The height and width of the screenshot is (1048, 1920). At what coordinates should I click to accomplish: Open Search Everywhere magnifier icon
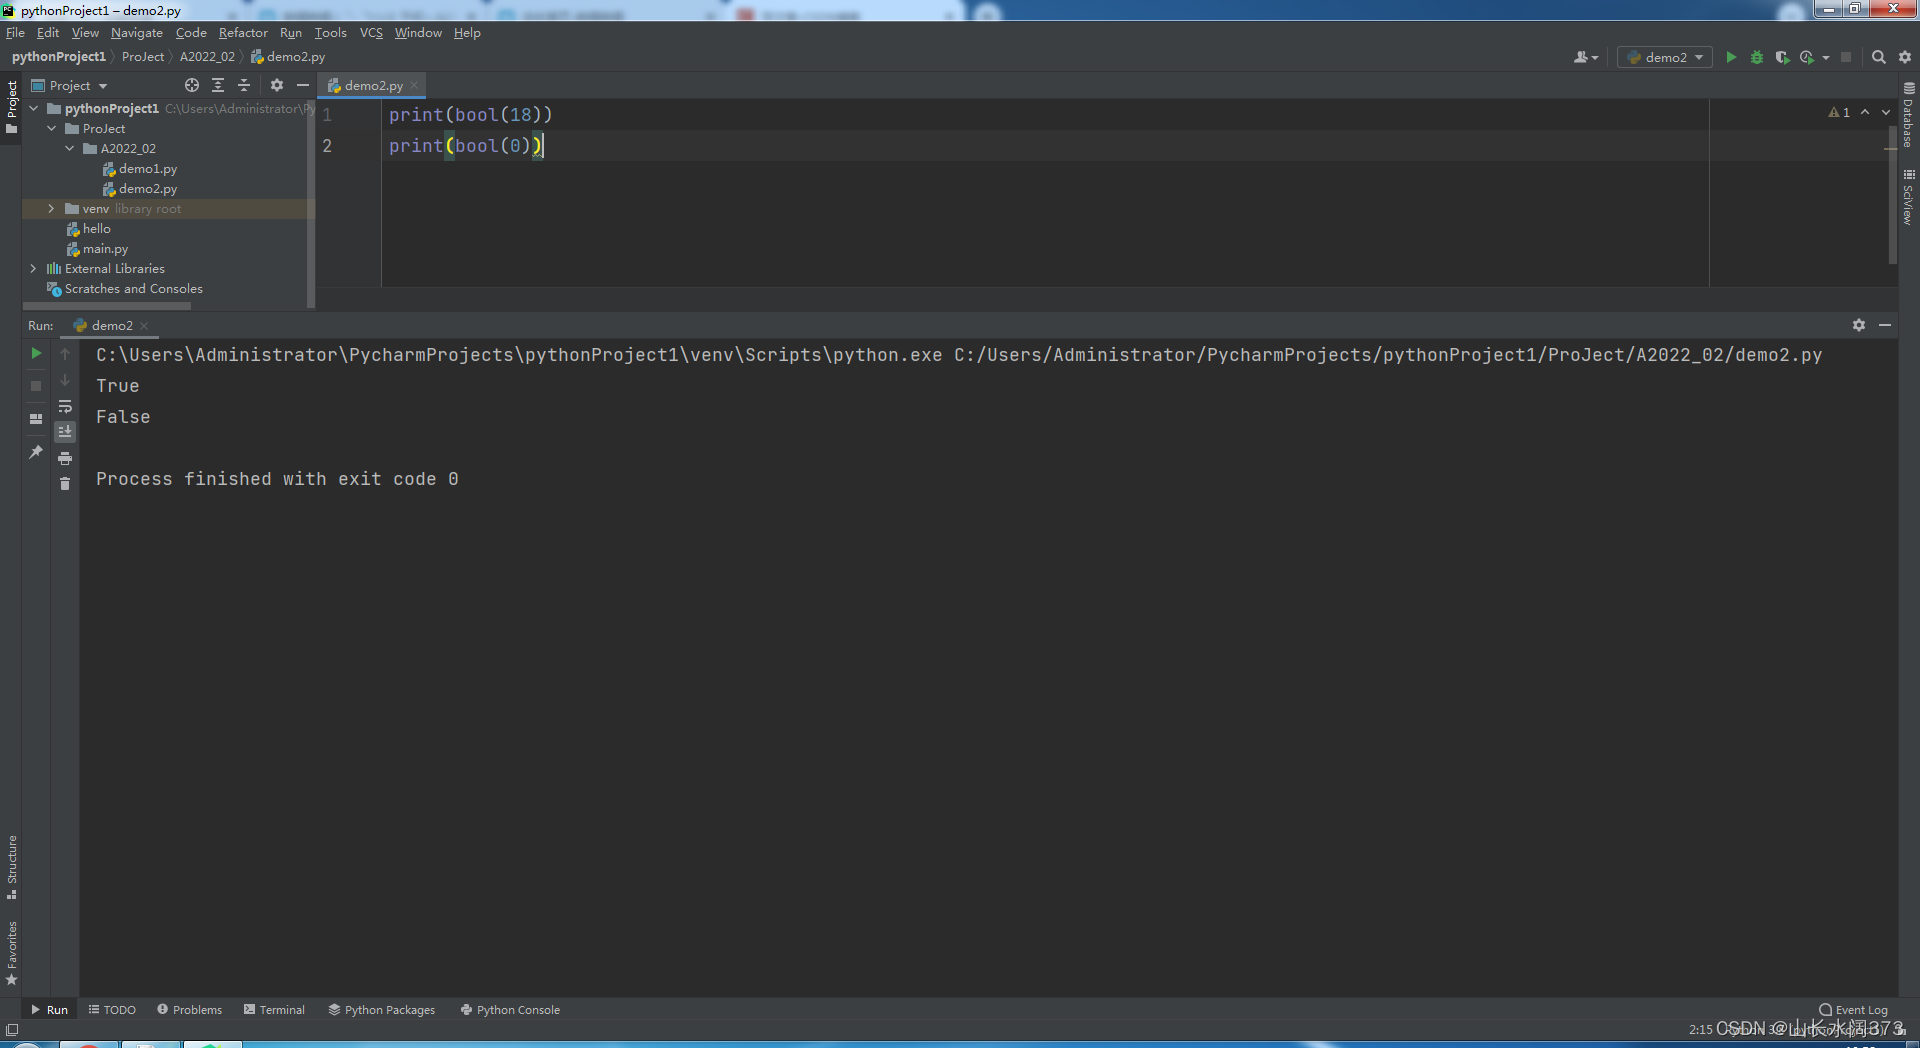point(1879,57)
